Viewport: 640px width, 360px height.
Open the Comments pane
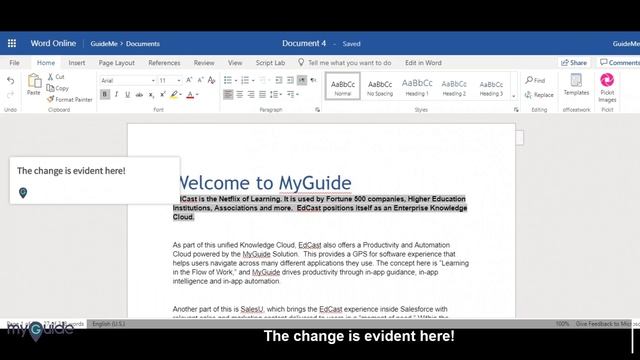click(619, 62)
